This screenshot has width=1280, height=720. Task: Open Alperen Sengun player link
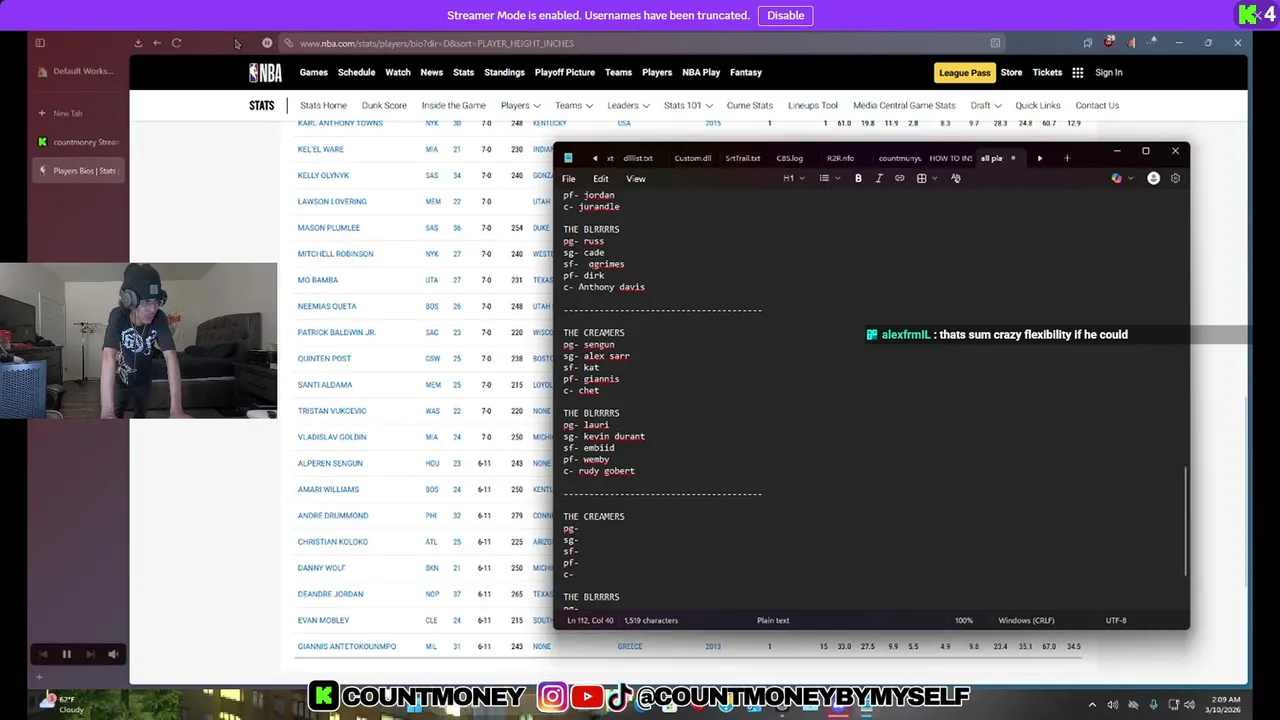pyautogui.click(x=330, y=463)
